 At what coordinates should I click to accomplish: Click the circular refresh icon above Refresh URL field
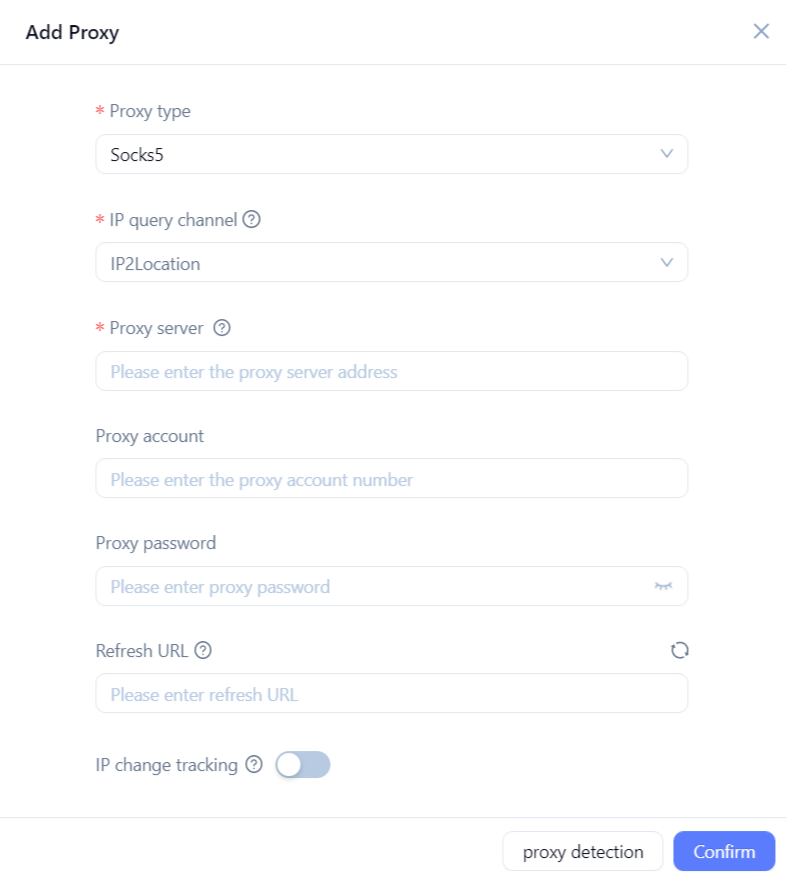pos(680,651)
